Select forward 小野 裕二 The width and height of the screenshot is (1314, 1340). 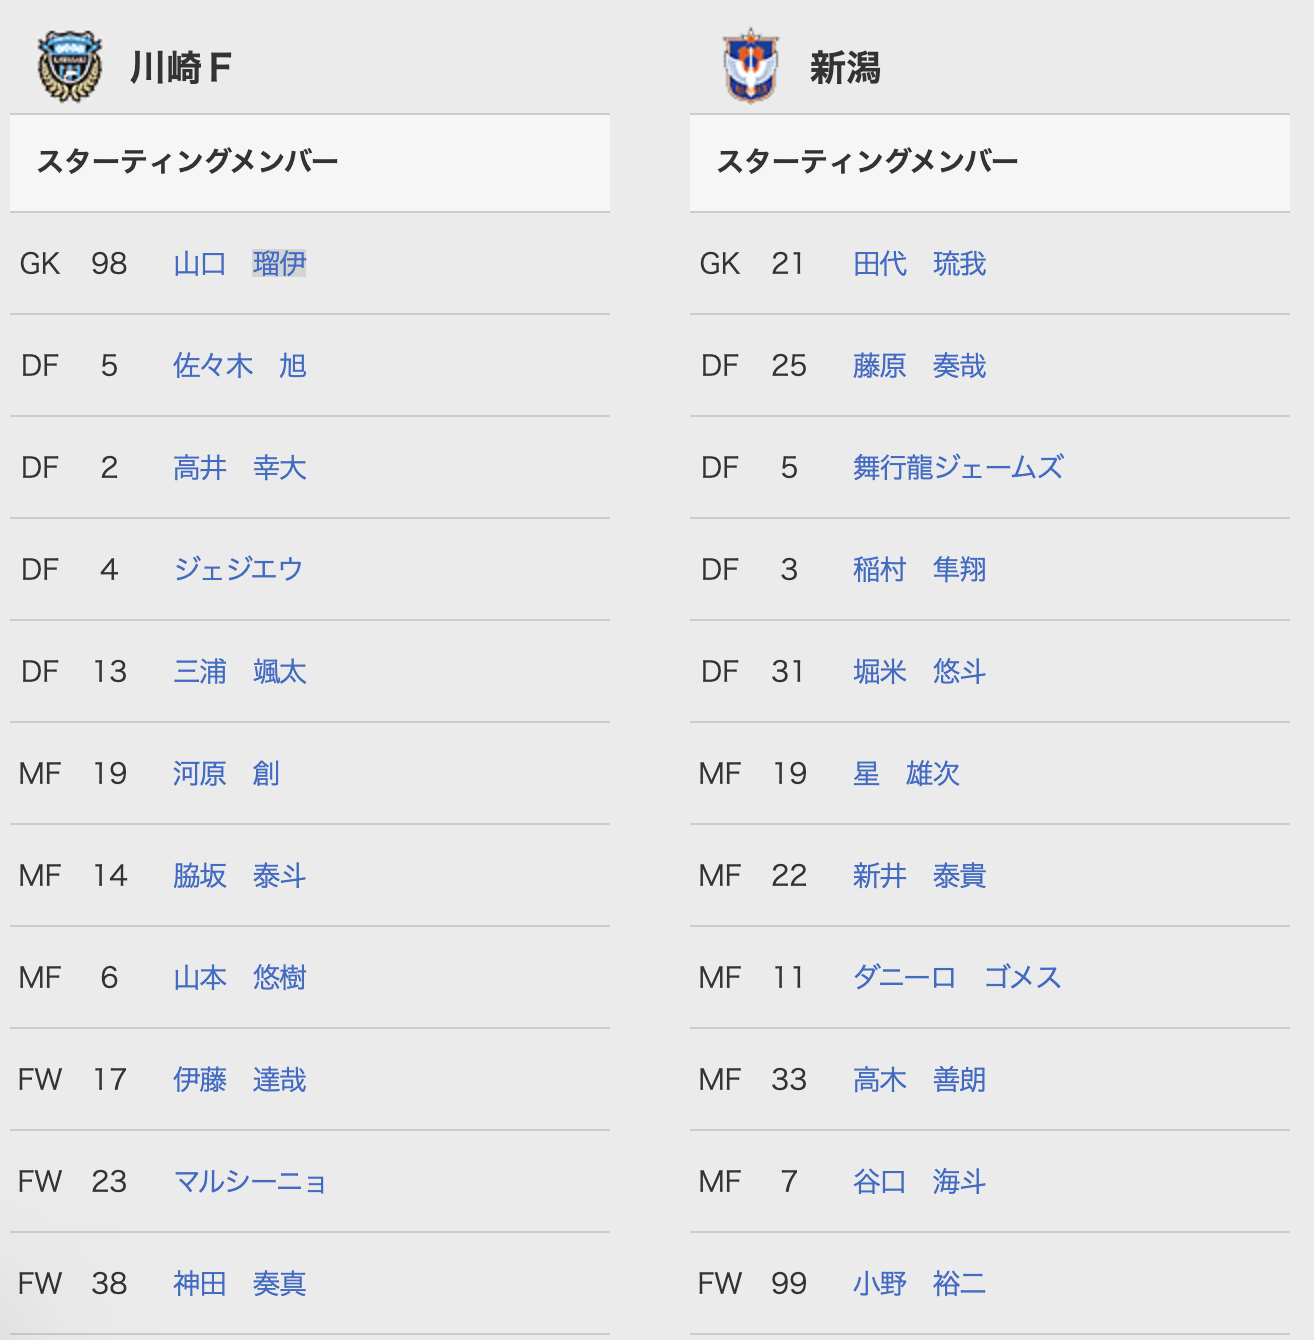920,1284
